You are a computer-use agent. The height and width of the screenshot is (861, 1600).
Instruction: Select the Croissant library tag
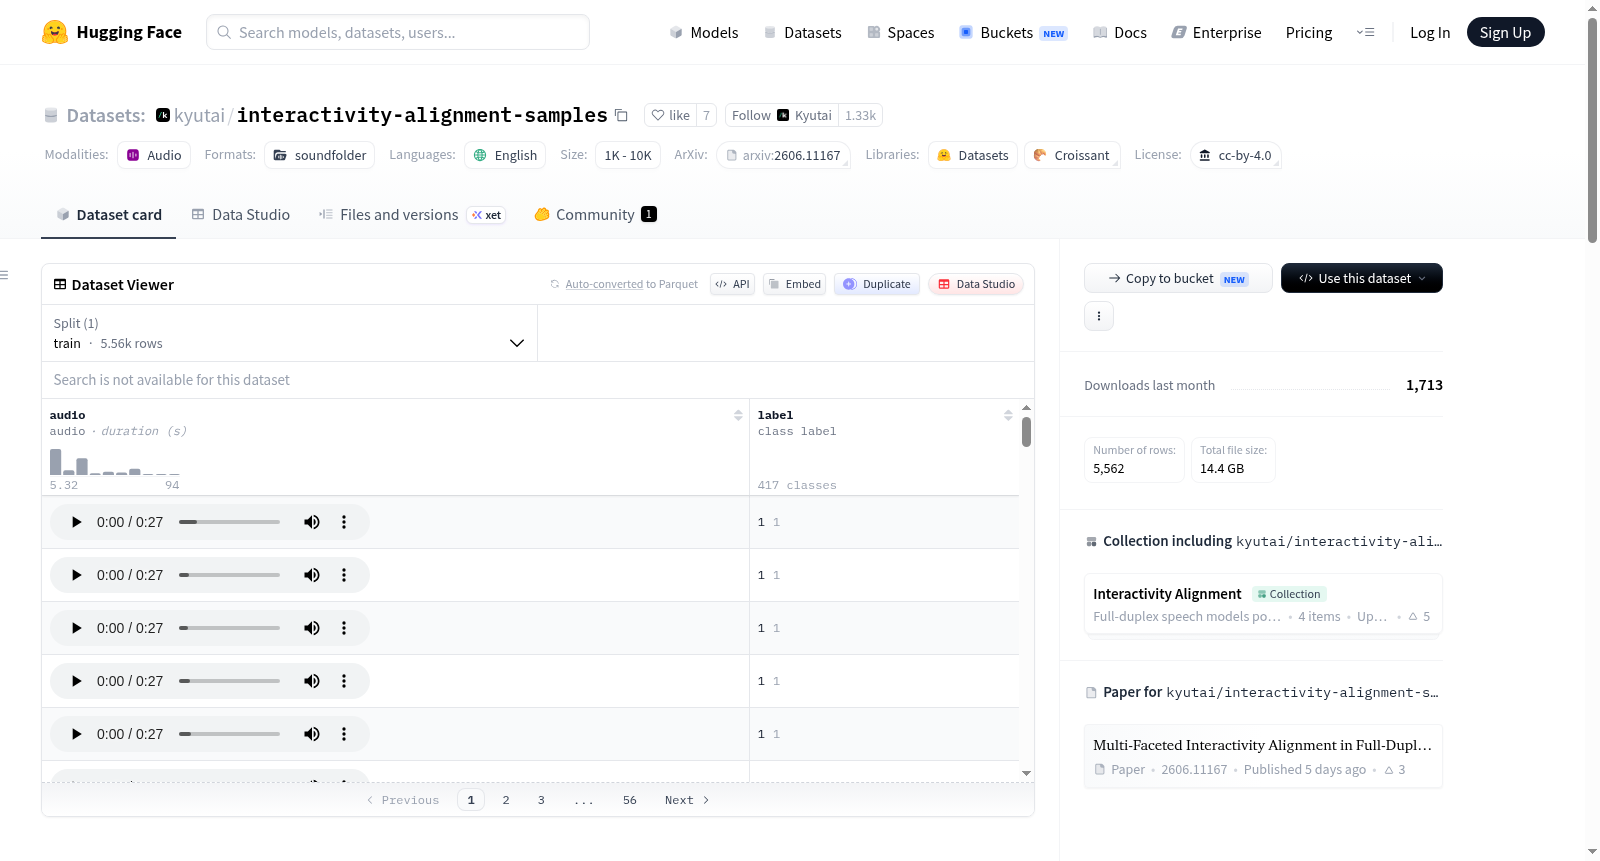(1072, 155)
